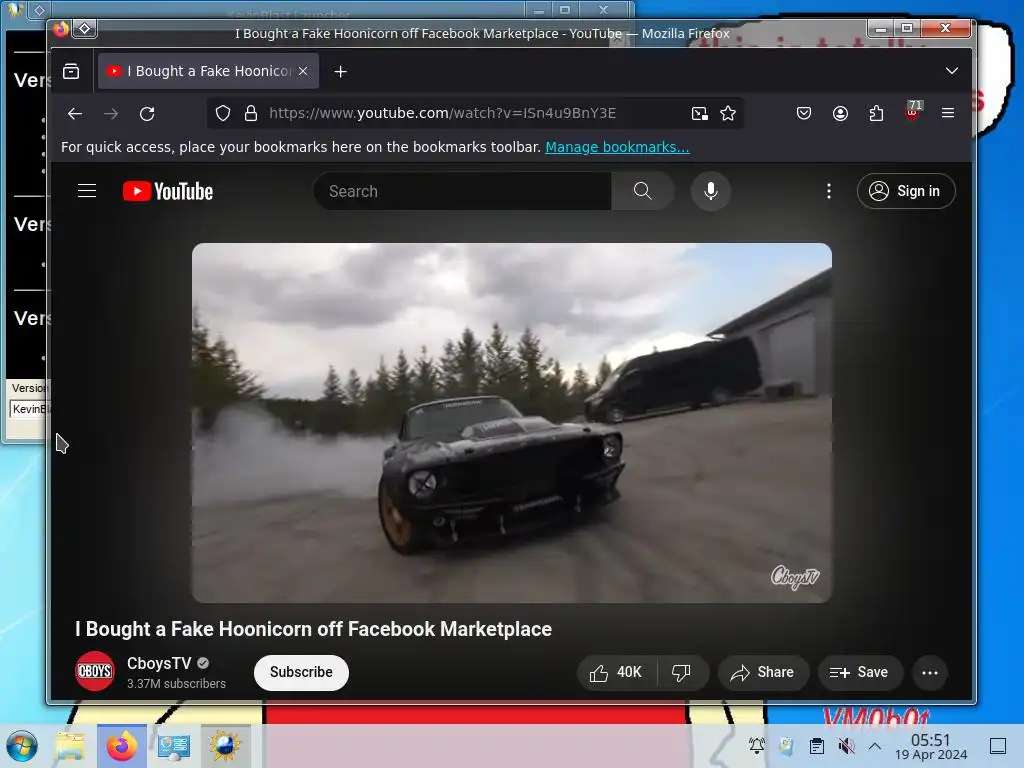Bookmark this page with the star
The image size is (1024, 768).
(728, 114)
